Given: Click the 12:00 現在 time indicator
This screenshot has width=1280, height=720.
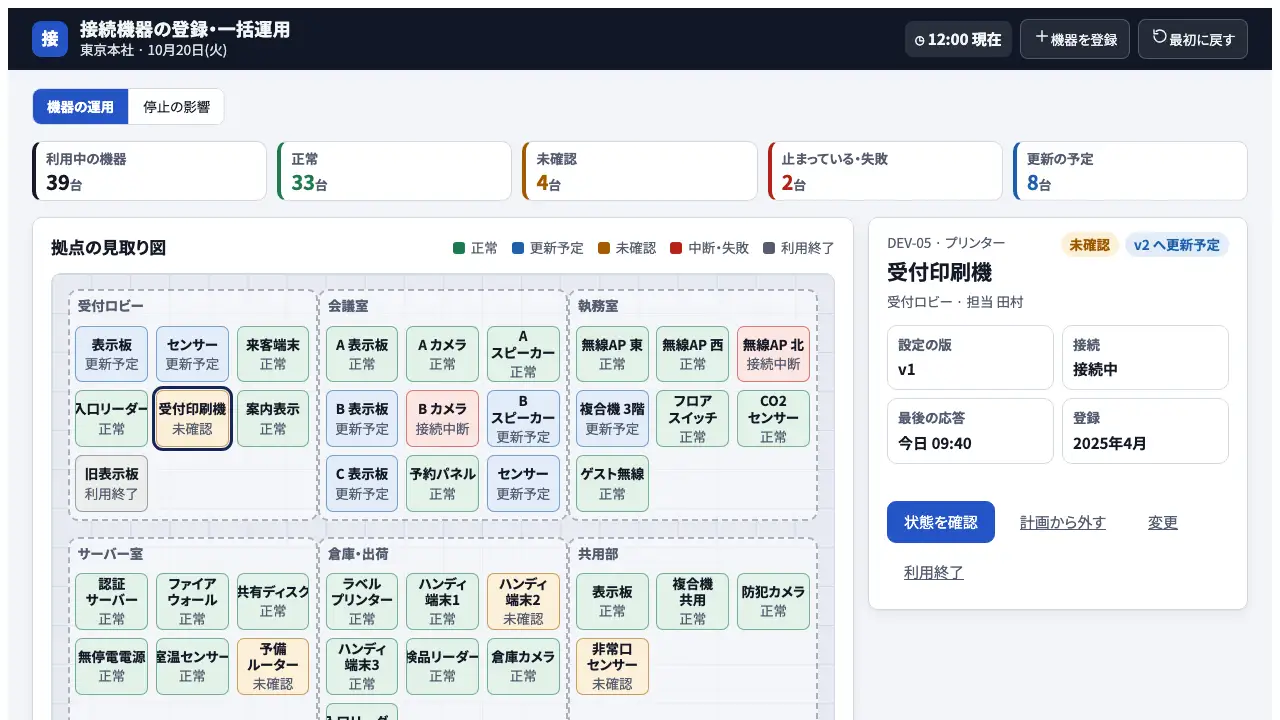Looking at the screenshot, I should (958, 39).
